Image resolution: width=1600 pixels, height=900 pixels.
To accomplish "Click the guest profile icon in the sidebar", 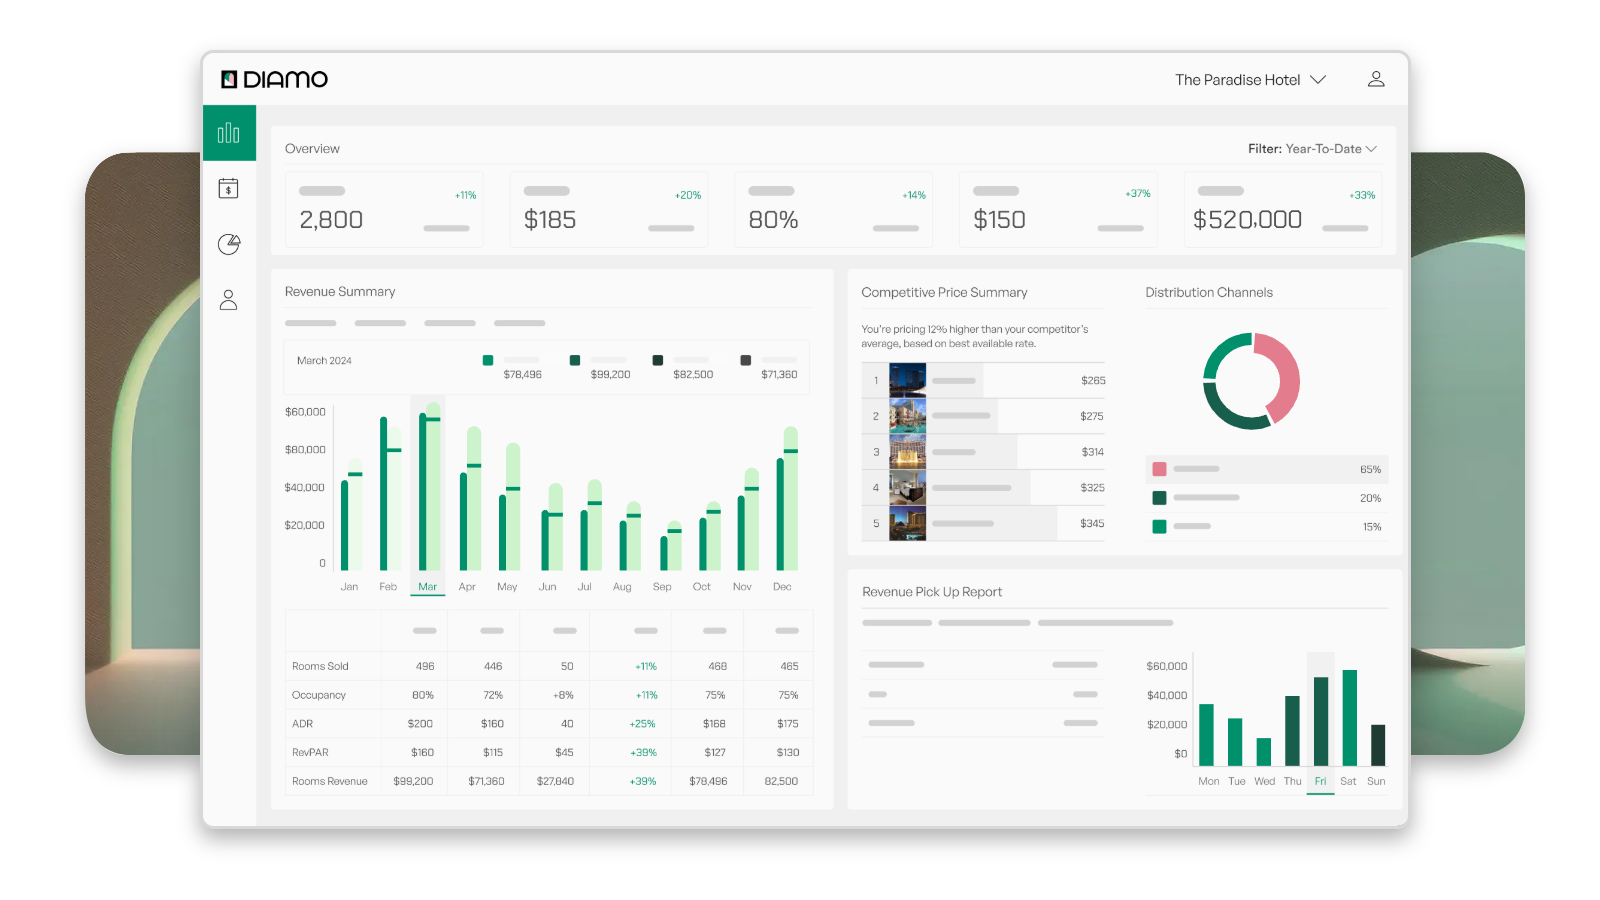I will tap(229, 300).
